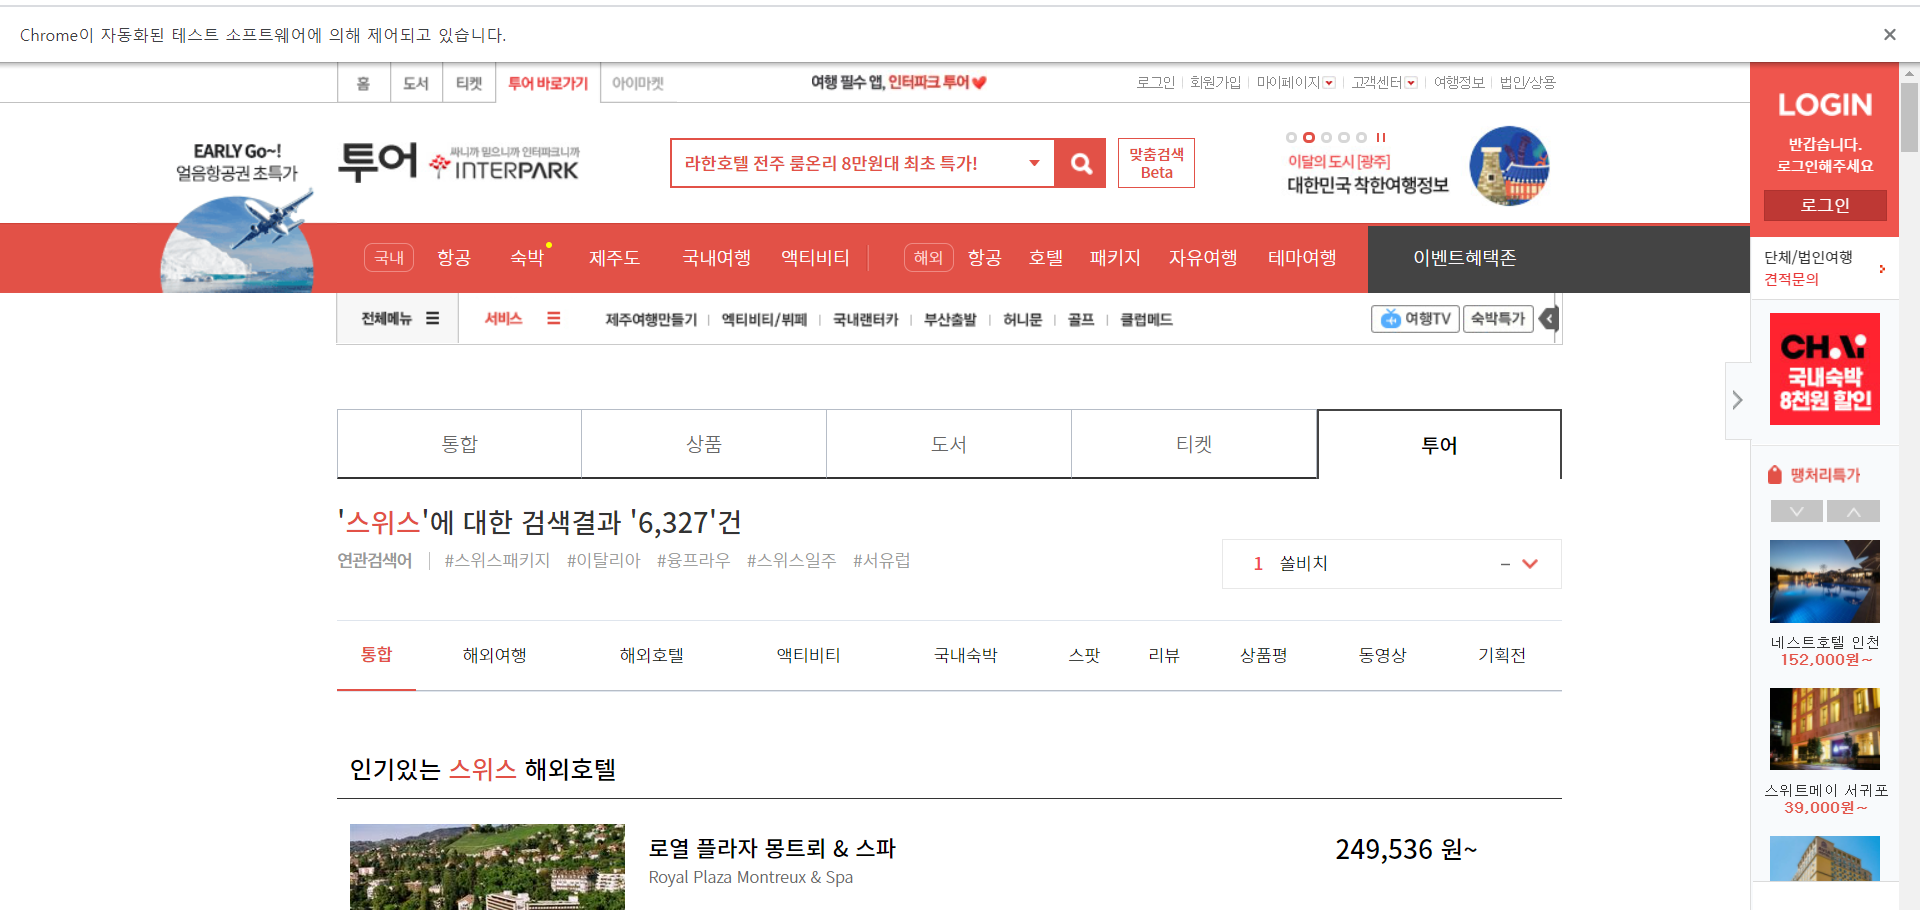The height and width of the screenshot is (910, 1920).
Task: Open the 서비스 list menu icon
Action: (x=554, y=318)
